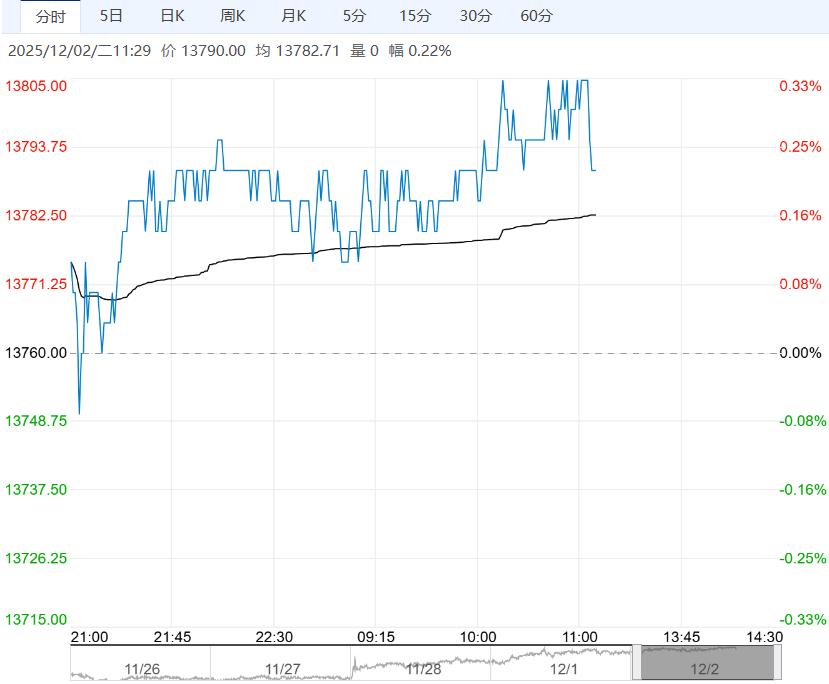This screenshot has height=684, width=829.
Task: Open the 月K monthly chart tab
Action: (294, 16)
